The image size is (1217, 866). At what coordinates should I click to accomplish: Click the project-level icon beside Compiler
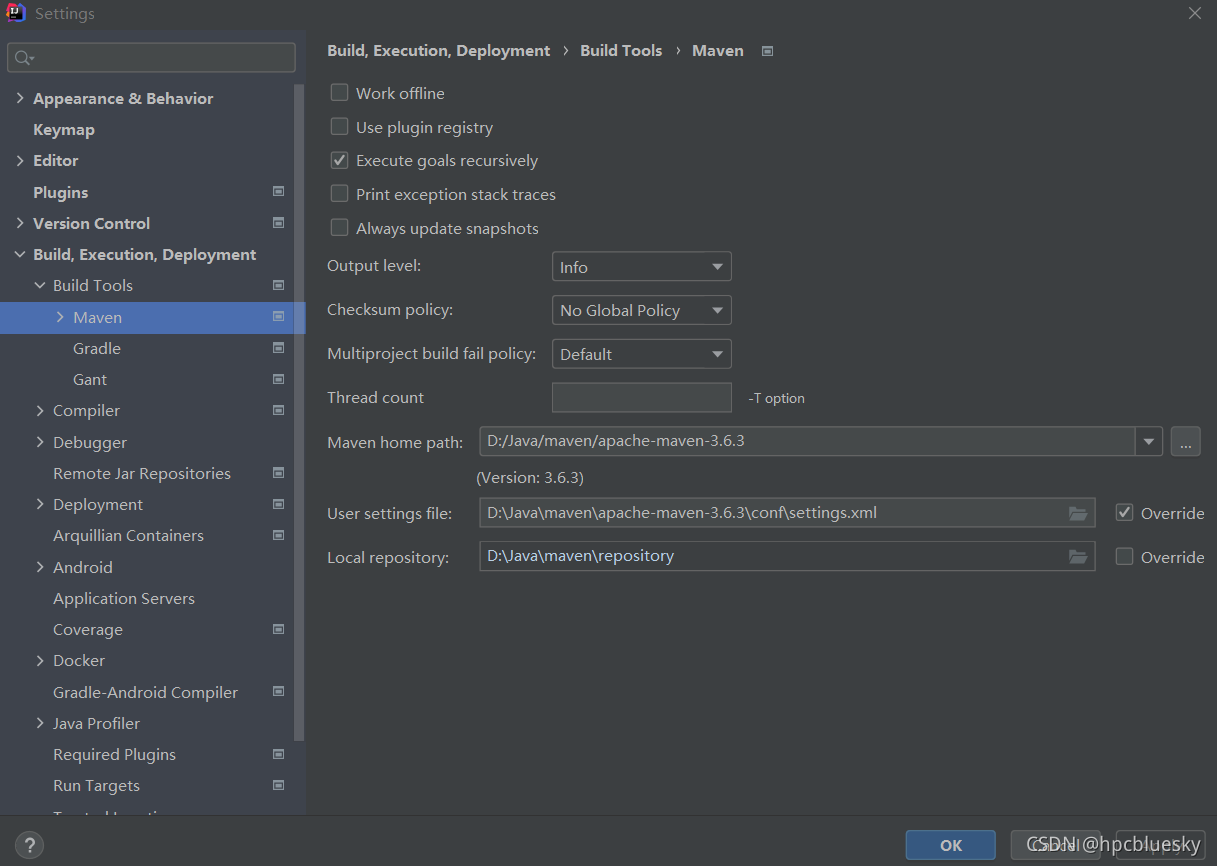278,410
